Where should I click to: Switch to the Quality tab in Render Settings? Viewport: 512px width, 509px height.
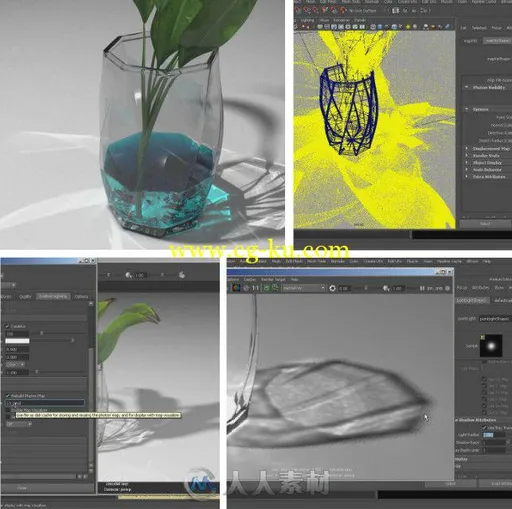pyautogui.click(x=25, y=296)
